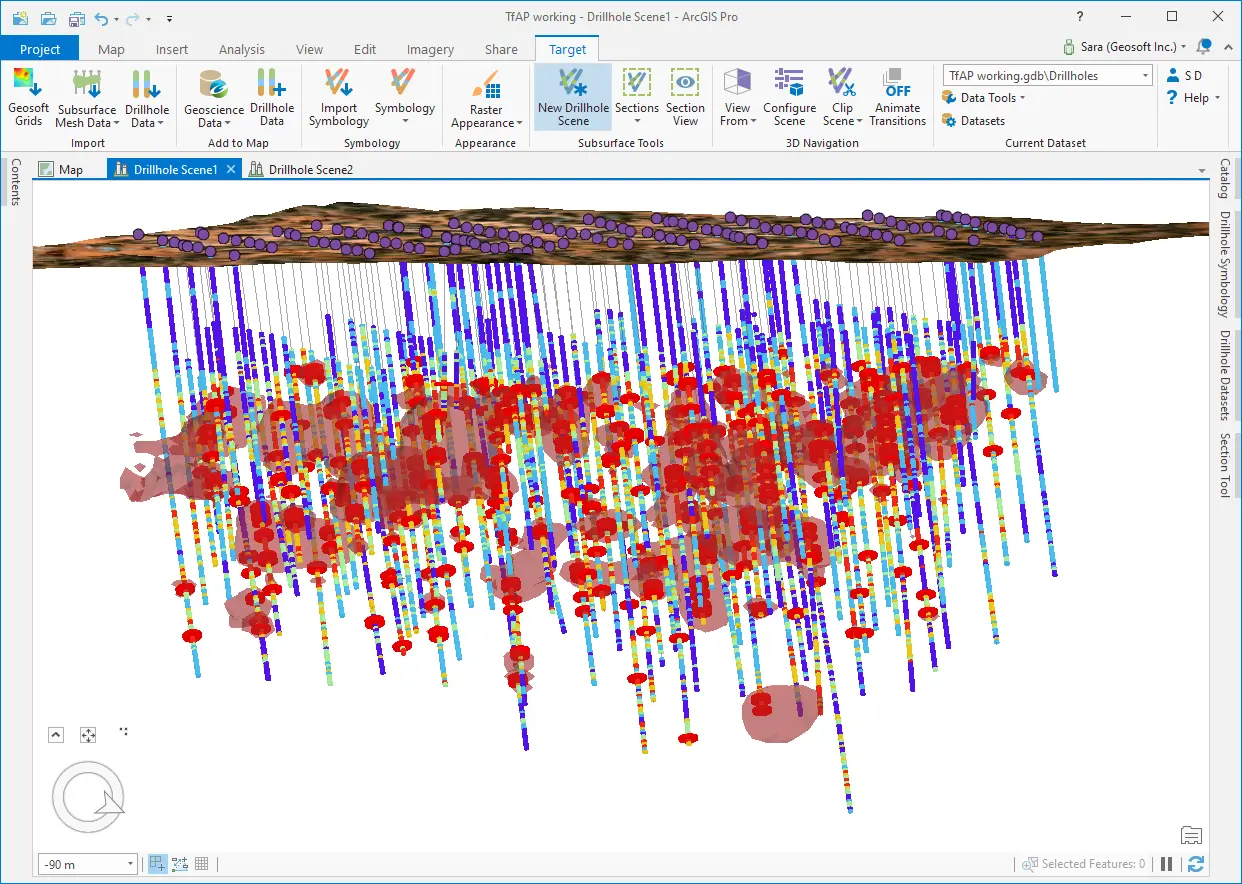Screen dimensions: 1242x884
Task: Click the Undo arrow icon
Action: (x=101, y=18)
